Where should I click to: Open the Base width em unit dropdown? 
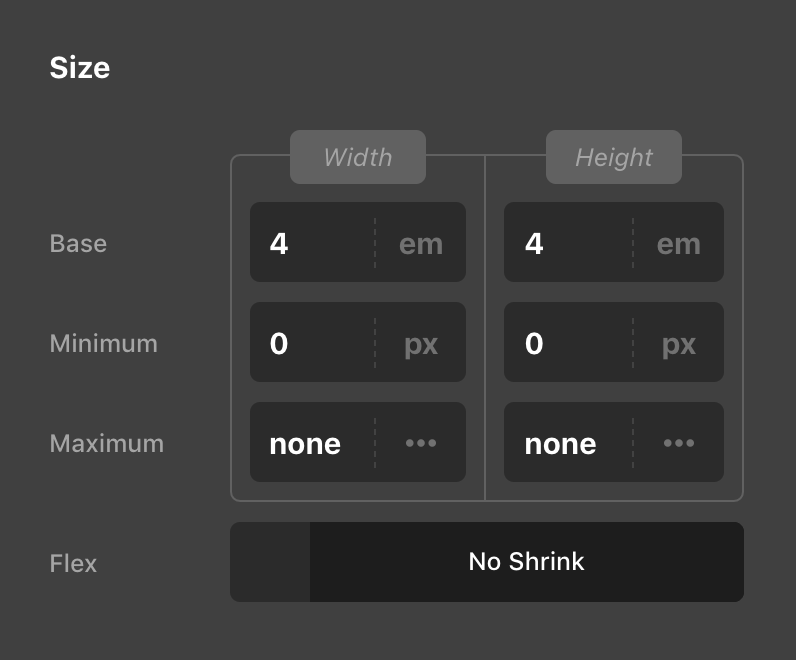421,243
